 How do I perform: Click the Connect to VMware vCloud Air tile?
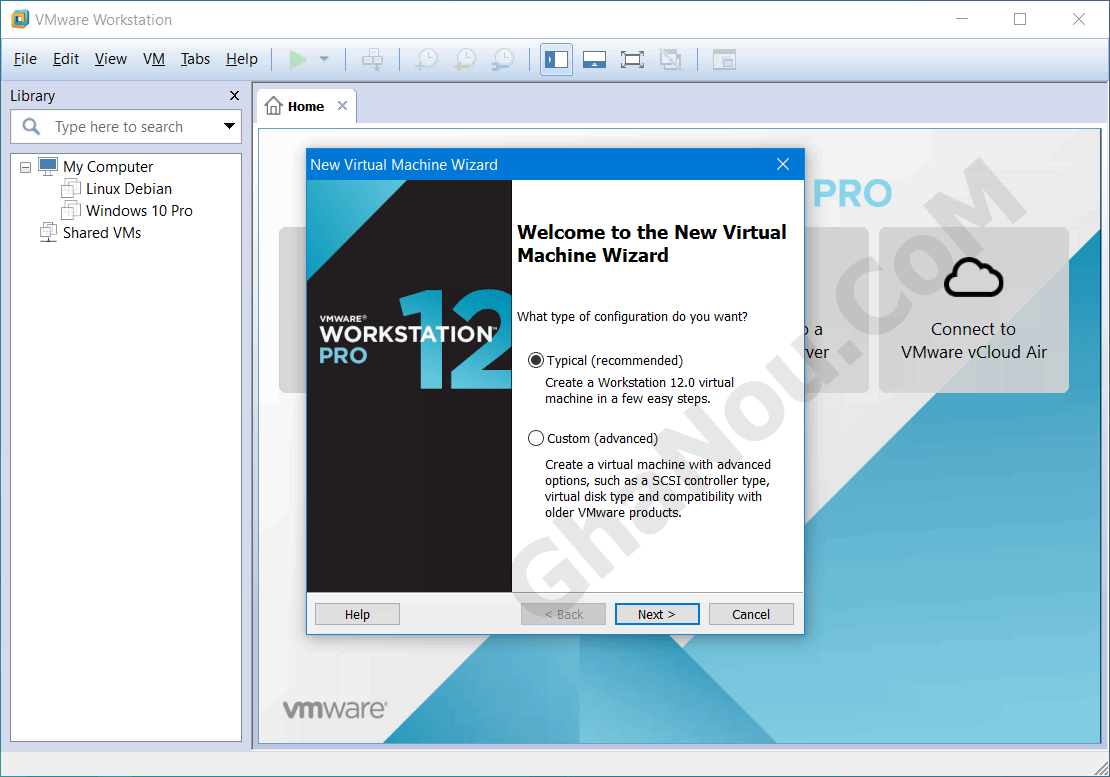coord(974,310)
